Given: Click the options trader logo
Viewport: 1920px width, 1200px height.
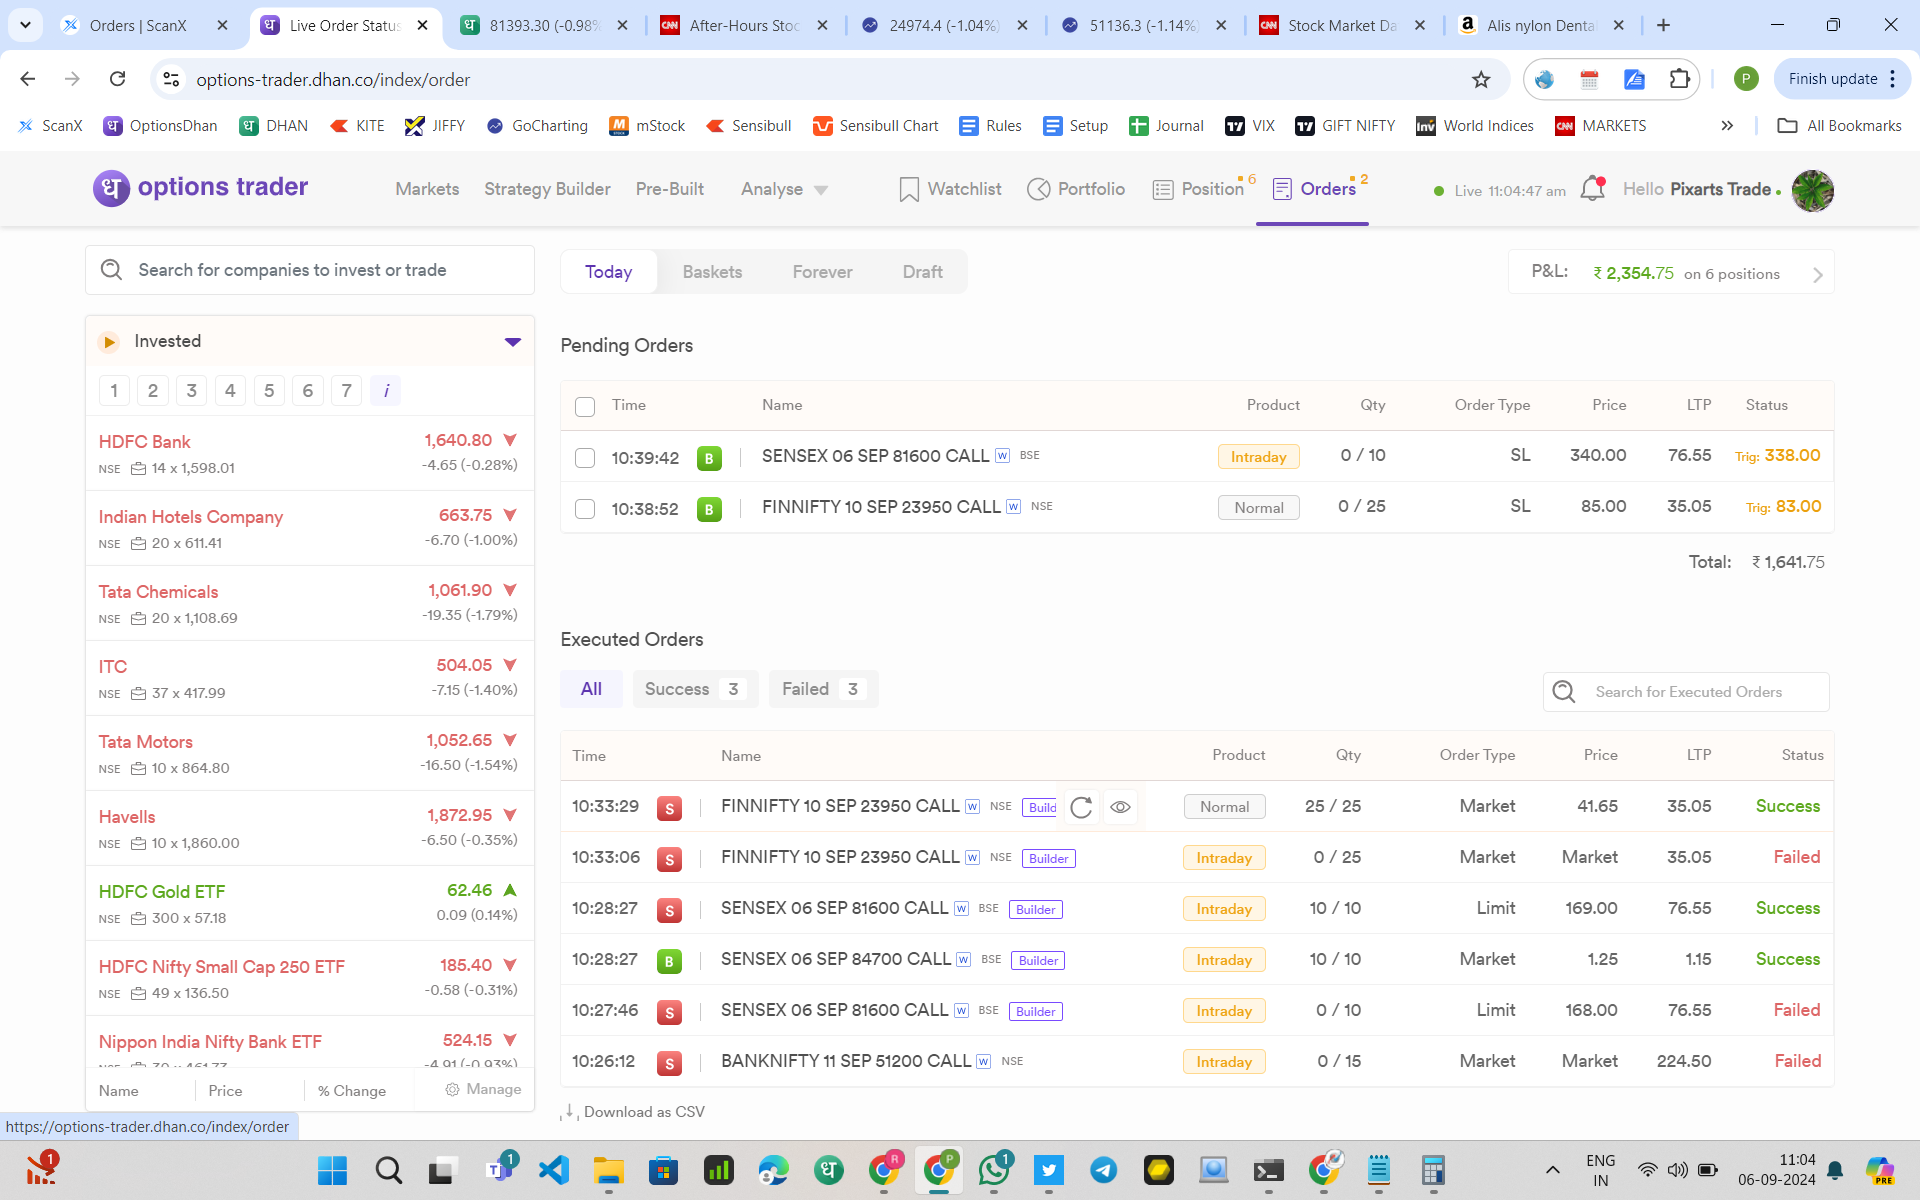Looking at the screenshot, I should (201, 188).
